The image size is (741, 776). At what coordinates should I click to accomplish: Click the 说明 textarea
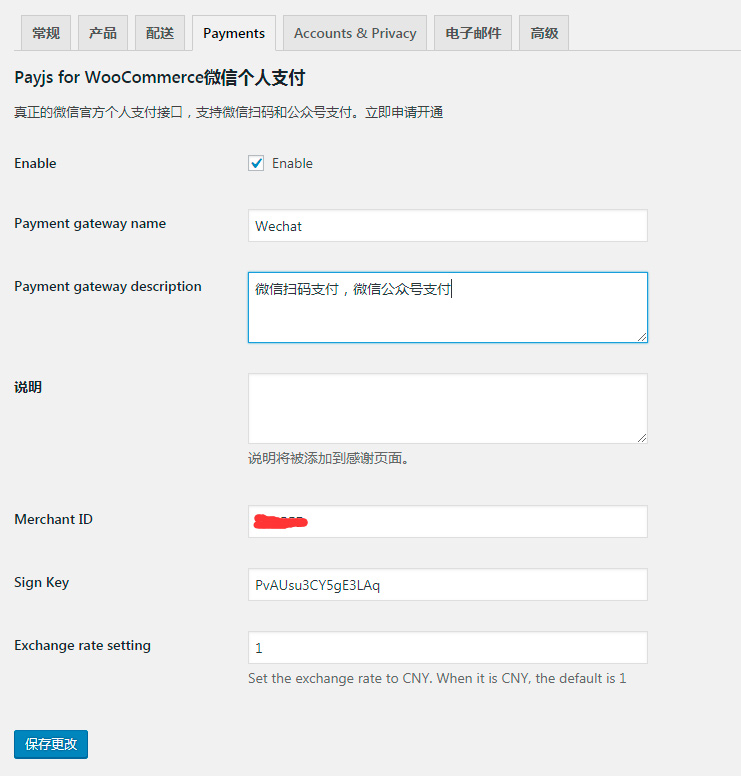(x=447, y=409)
